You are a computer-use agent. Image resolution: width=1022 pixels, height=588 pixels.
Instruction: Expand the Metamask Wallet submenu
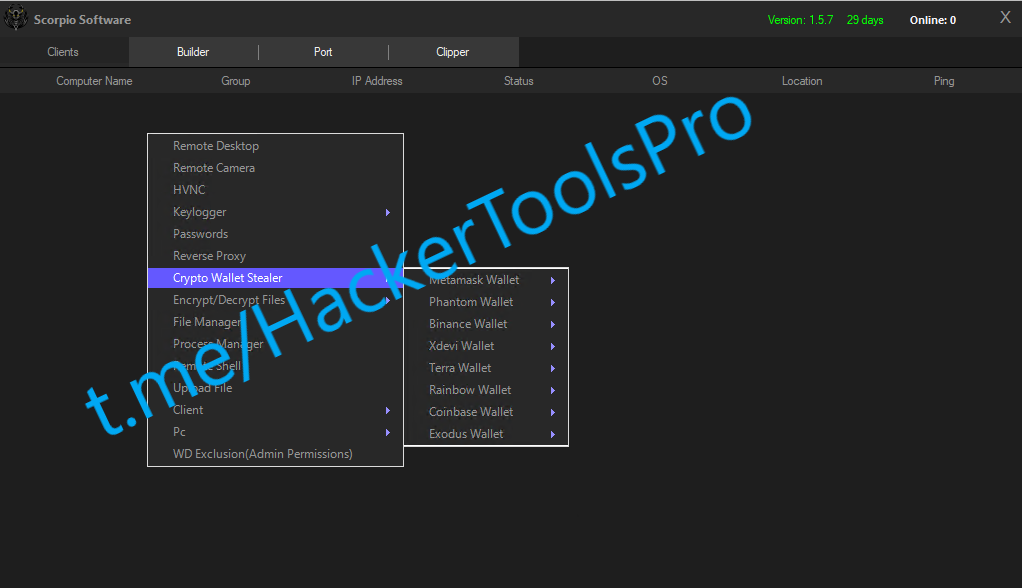click(x=486, y=280)
